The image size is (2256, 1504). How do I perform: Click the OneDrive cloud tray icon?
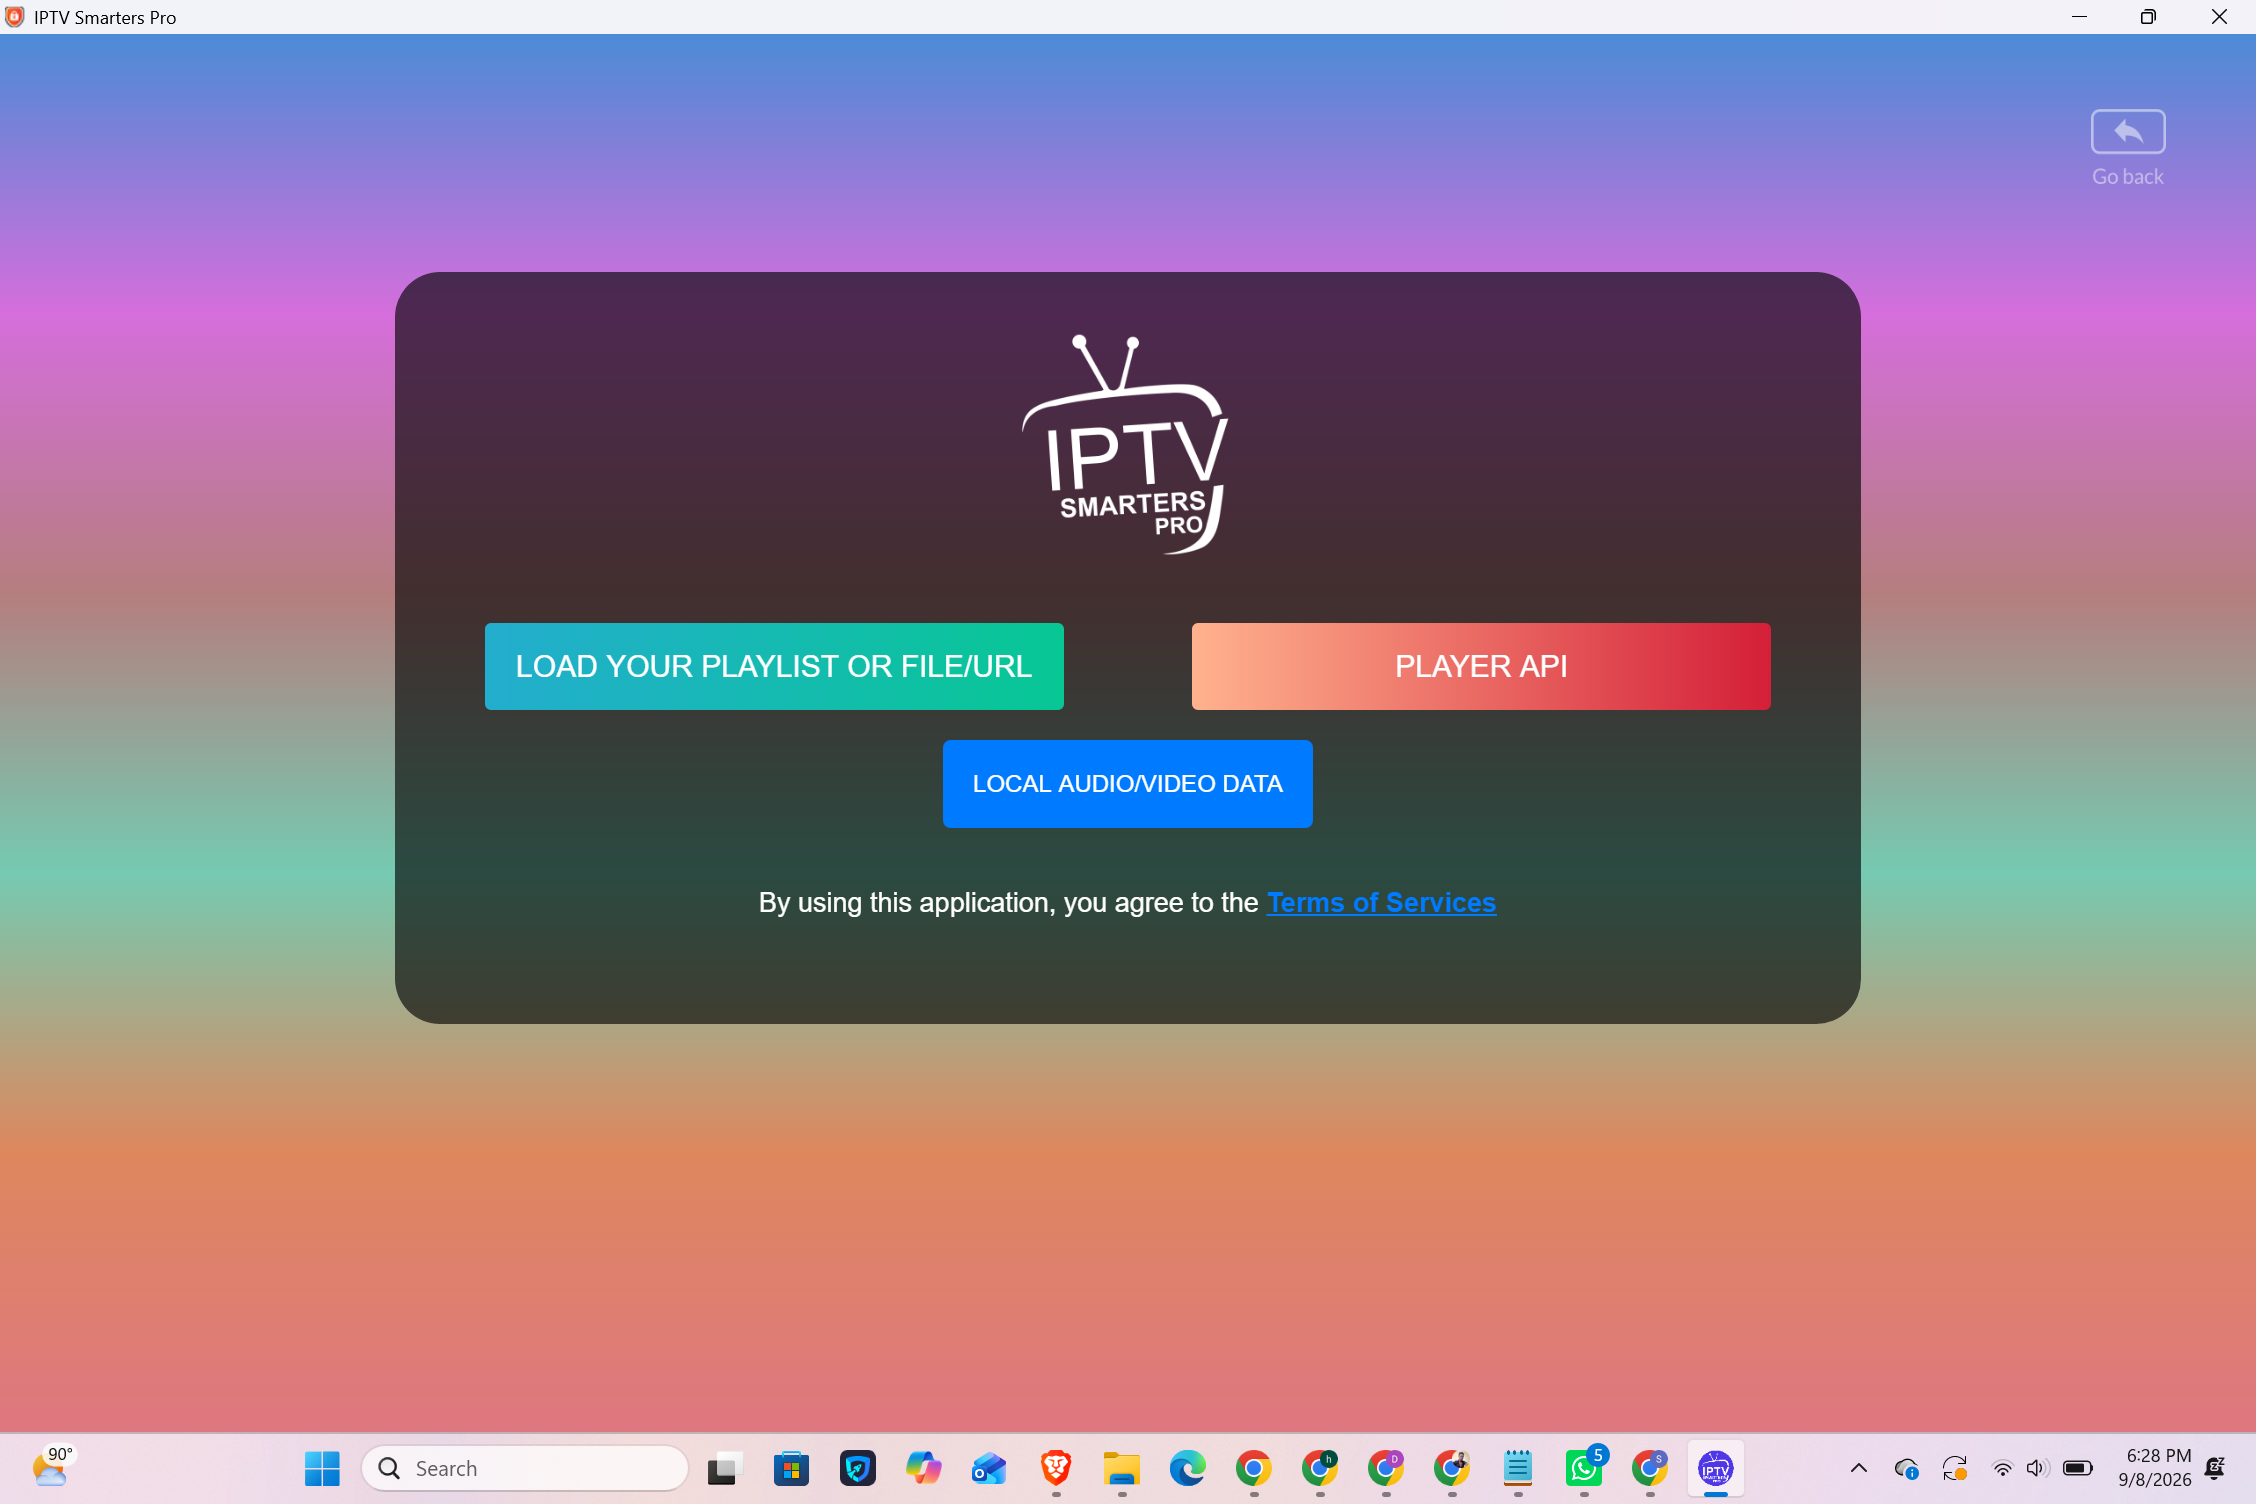tap(1906, 1468)
